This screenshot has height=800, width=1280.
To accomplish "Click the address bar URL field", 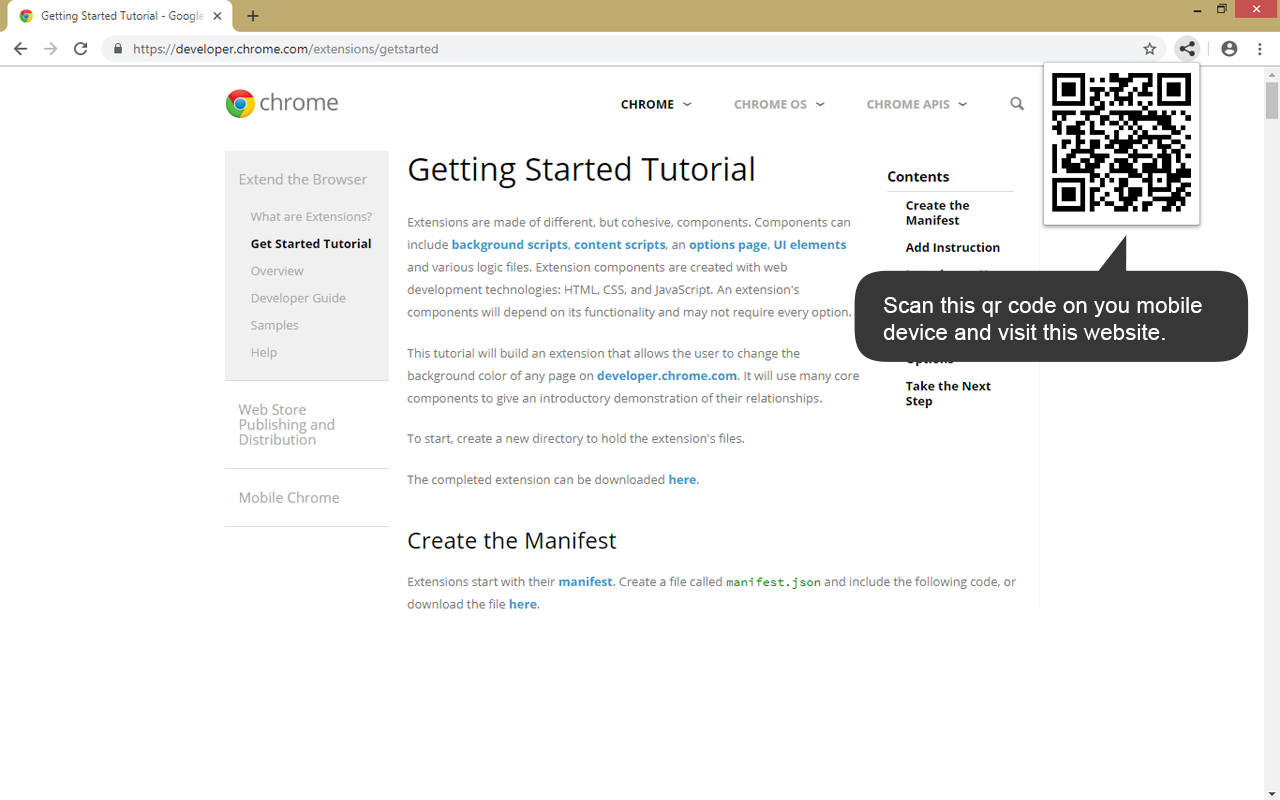I will tap(636, 48).
